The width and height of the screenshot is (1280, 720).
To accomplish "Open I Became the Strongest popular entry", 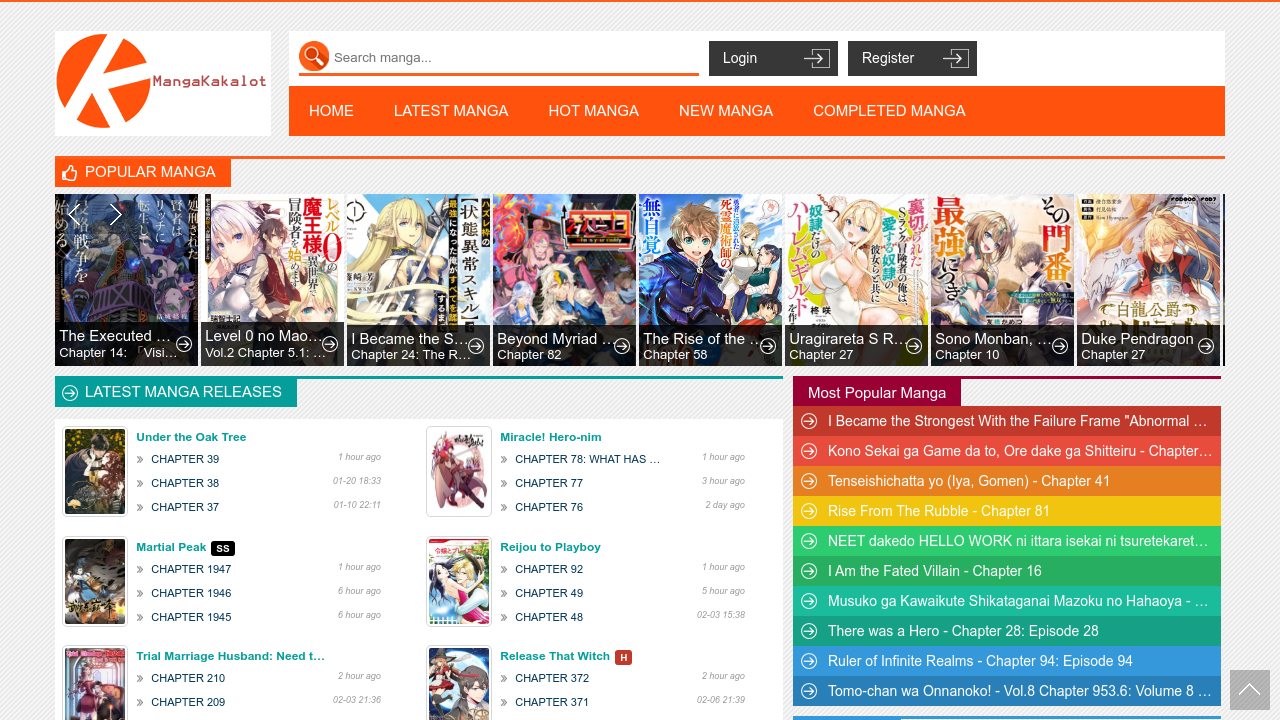I will coord(1019,421).
